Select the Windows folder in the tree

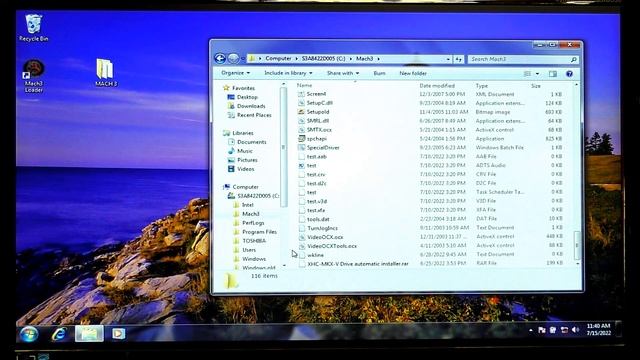(x=254, y=259)
